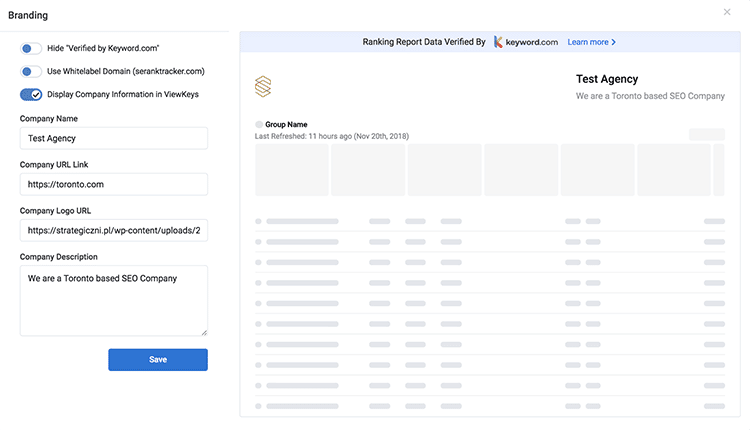Screen dimensions: 750x430
Task: Close the Branding dialog
Action: 727,12
